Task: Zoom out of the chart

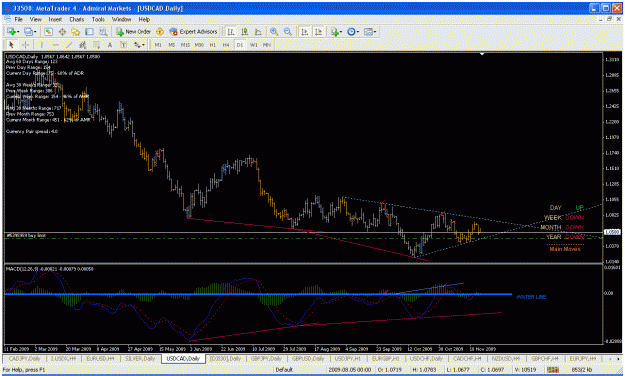Action: point(287,32)
